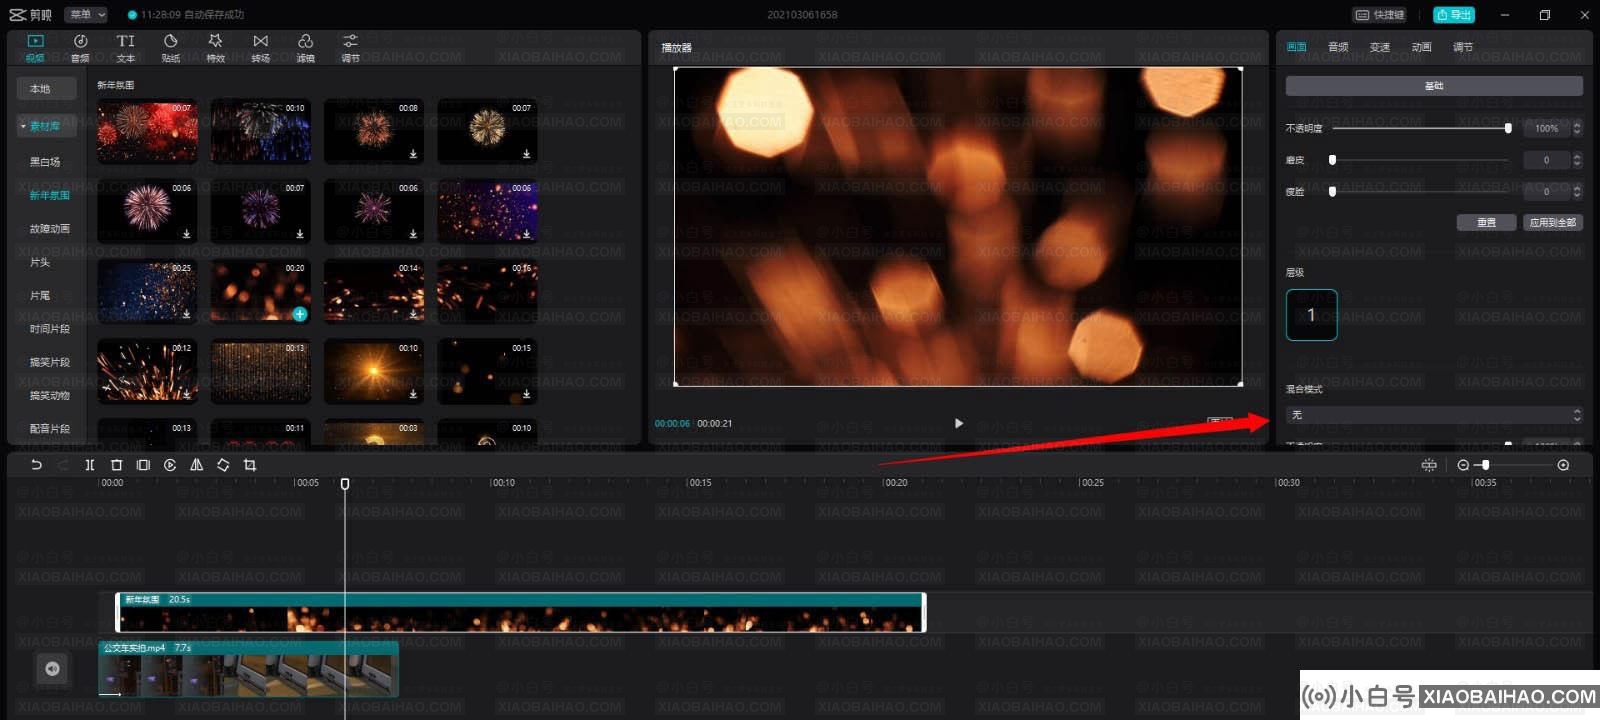Select the 公交车实拍.mp4 timeline clip
1600x720 pixels.
(x=248, y=669)
